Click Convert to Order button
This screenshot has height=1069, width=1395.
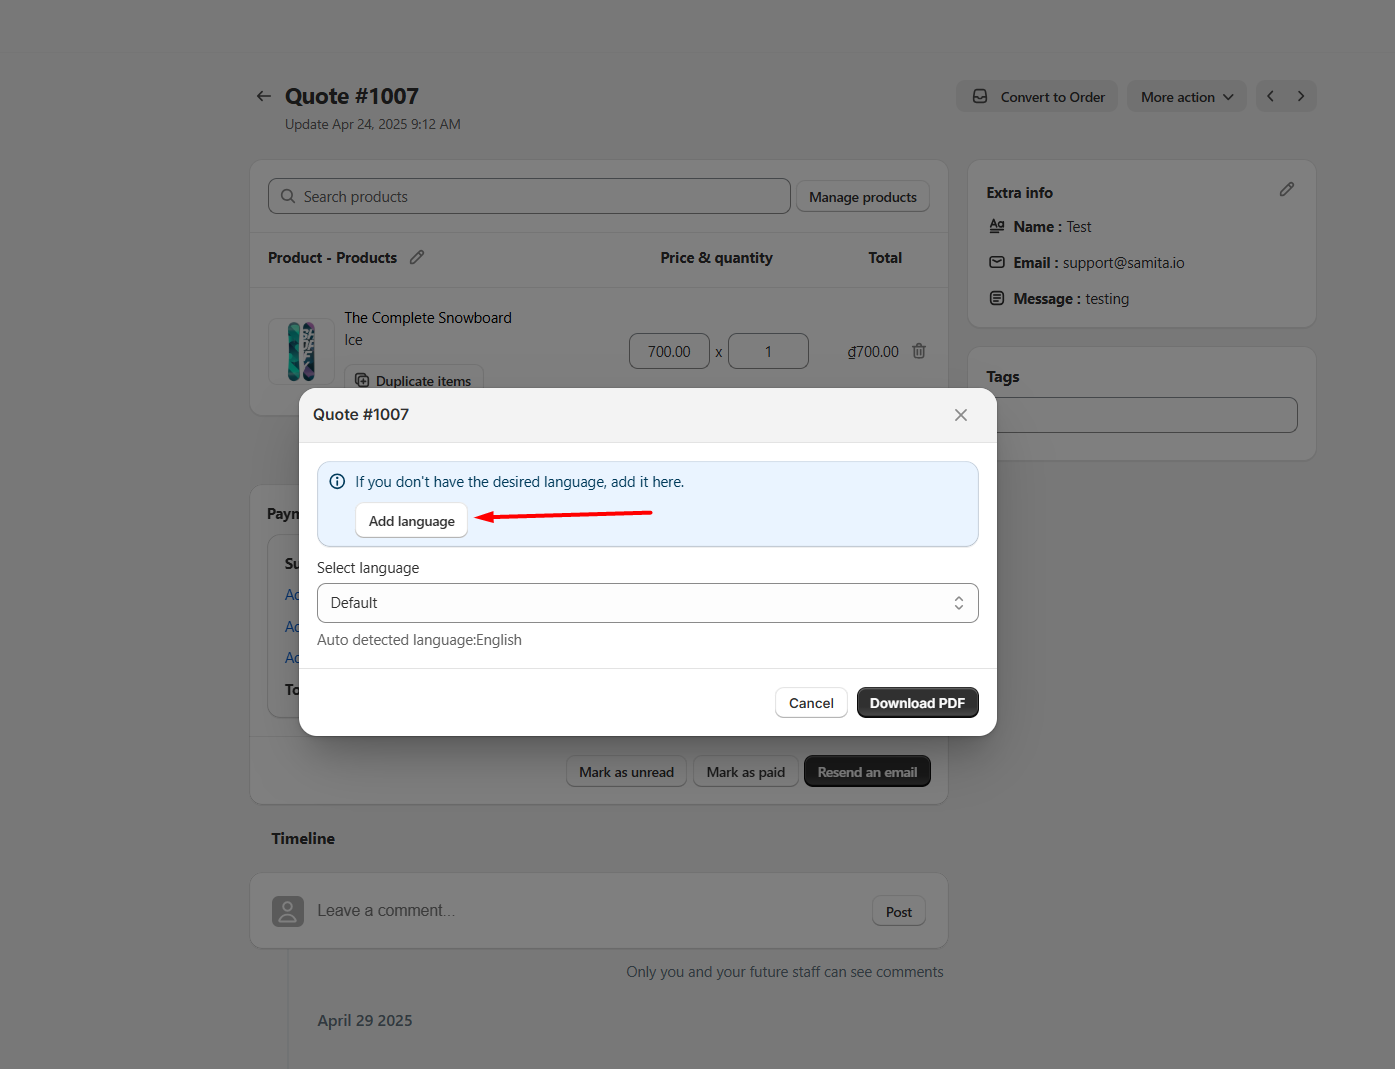click(x=1037, y=97)
